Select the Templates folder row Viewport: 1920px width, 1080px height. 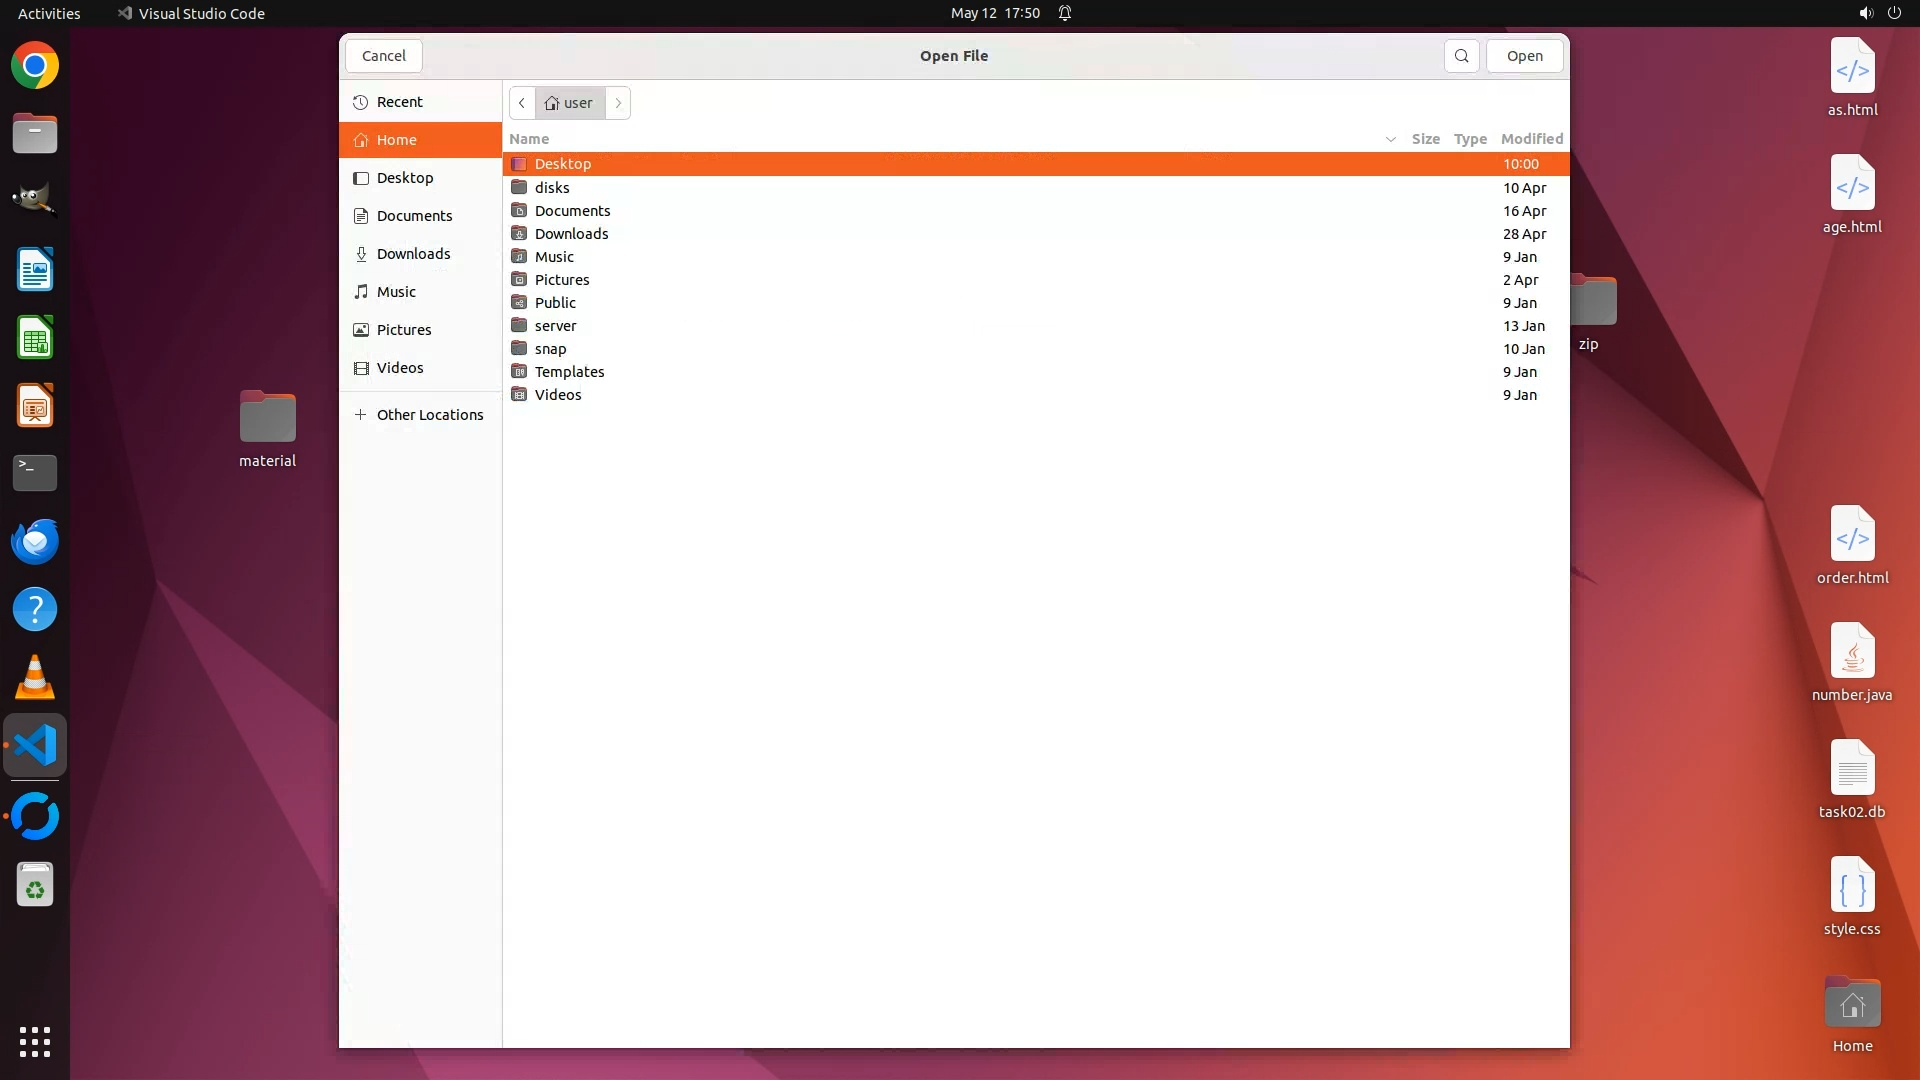click(x=569, y=372)
